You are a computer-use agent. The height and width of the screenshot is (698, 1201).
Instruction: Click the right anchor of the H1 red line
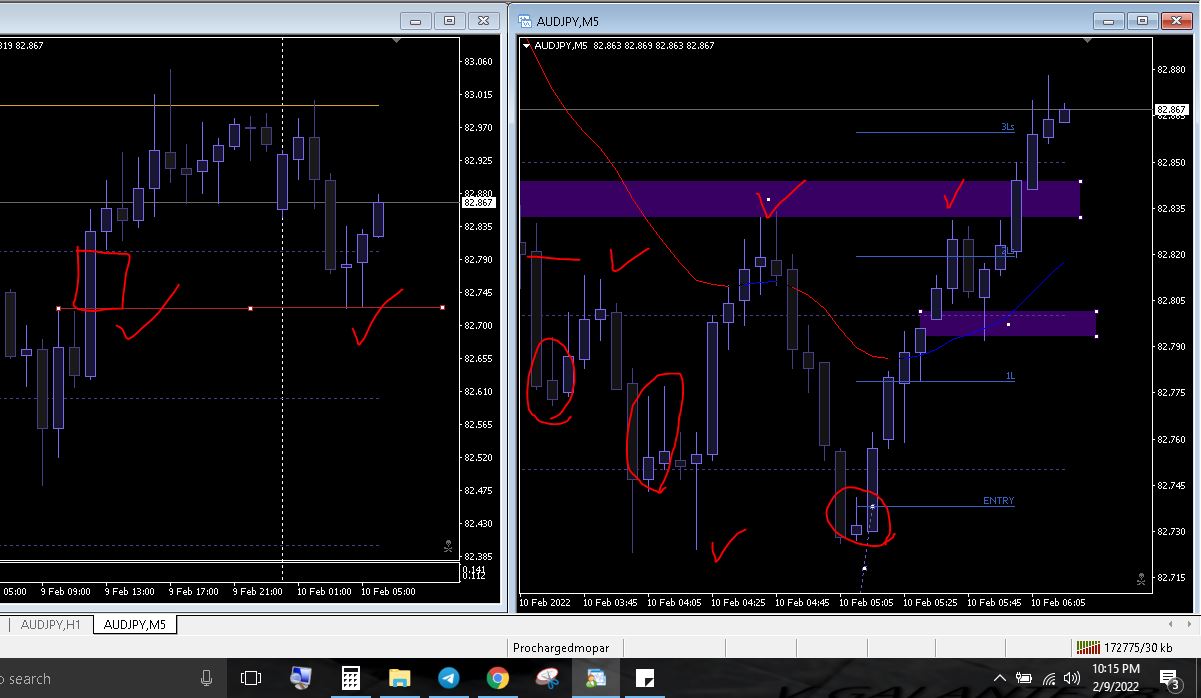[x=443, y=308]
